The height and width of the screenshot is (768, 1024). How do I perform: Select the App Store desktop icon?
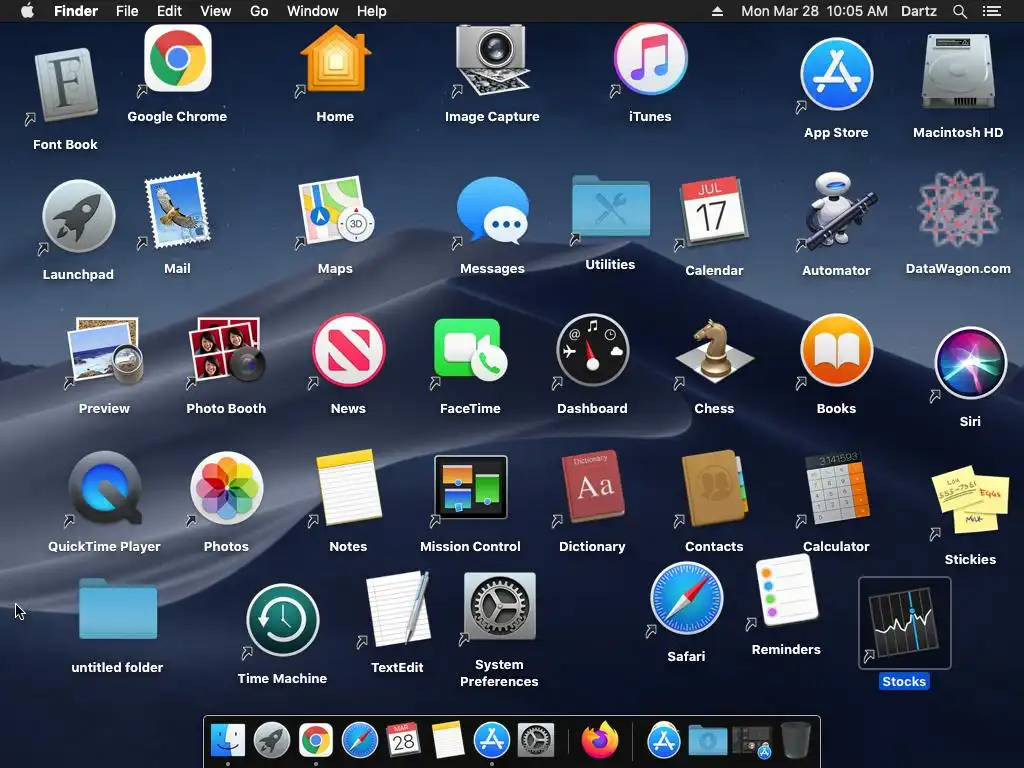click(x=837, y=74)
